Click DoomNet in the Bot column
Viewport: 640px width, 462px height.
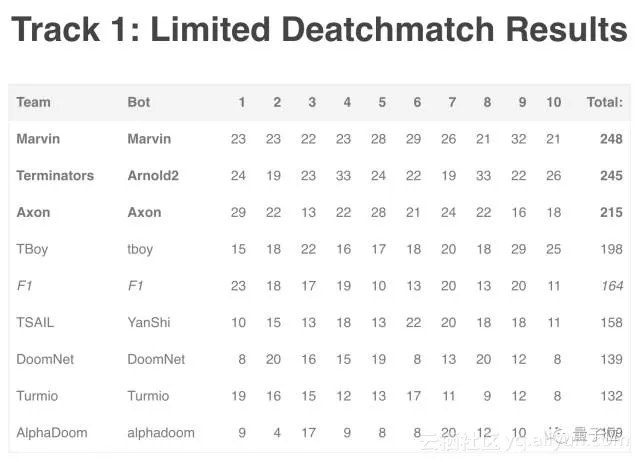[x=156, y=359]
